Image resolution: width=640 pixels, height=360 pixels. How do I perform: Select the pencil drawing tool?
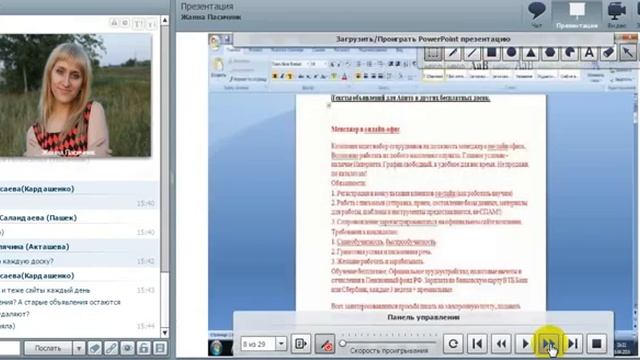pos(453,53)
